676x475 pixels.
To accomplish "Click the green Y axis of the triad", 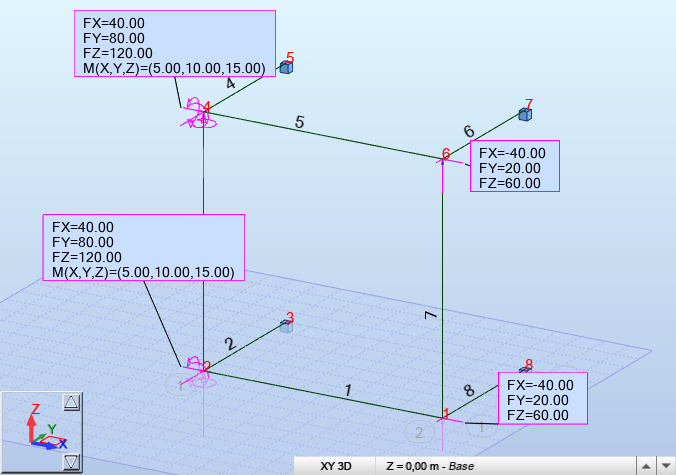I will click(41, 437).
